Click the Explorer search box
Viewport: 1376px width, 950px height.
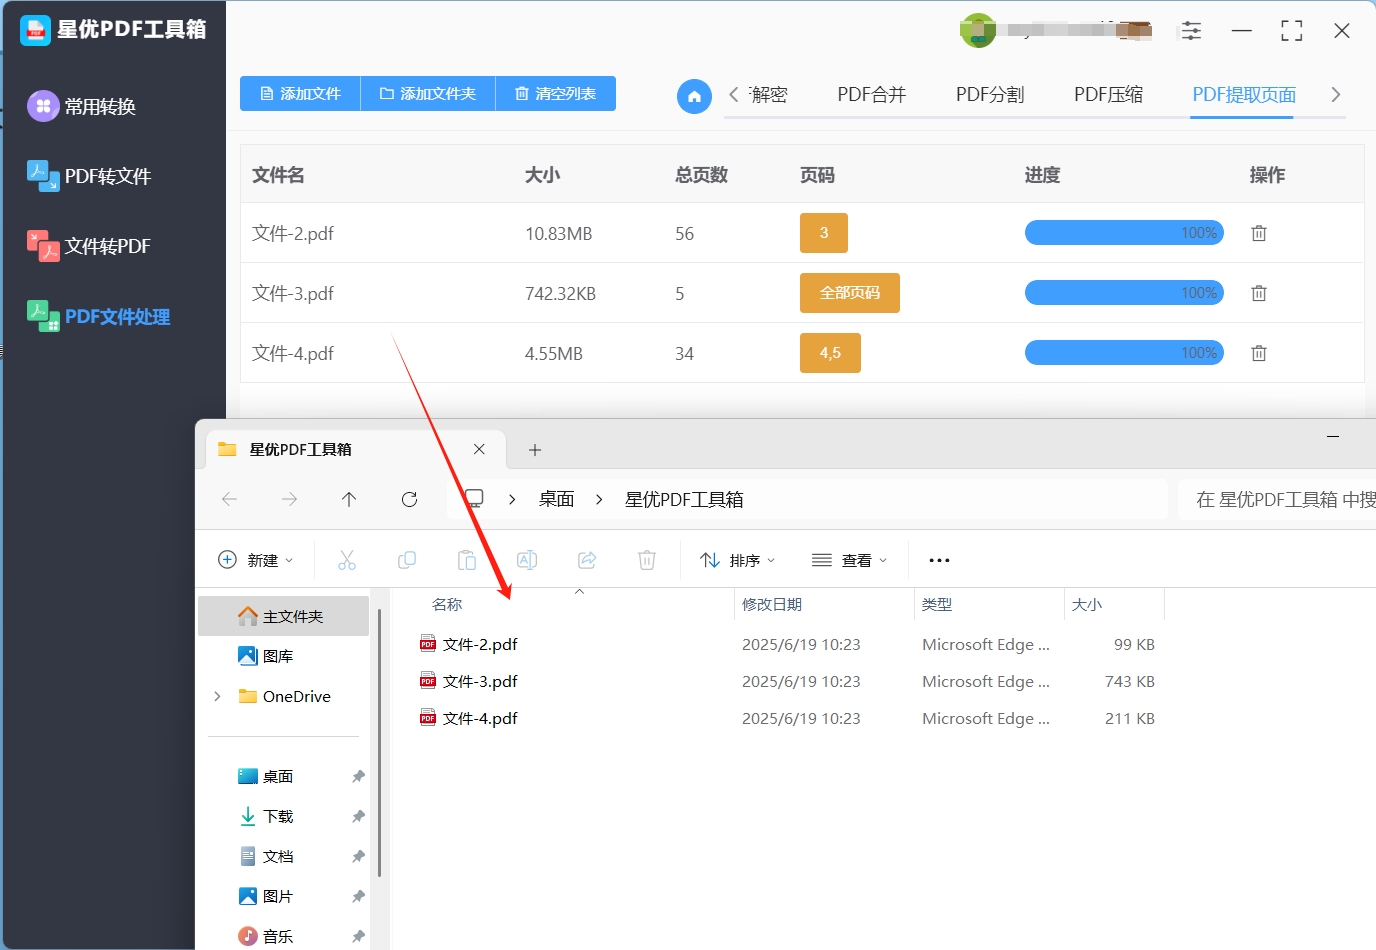tap(1277, 499)
